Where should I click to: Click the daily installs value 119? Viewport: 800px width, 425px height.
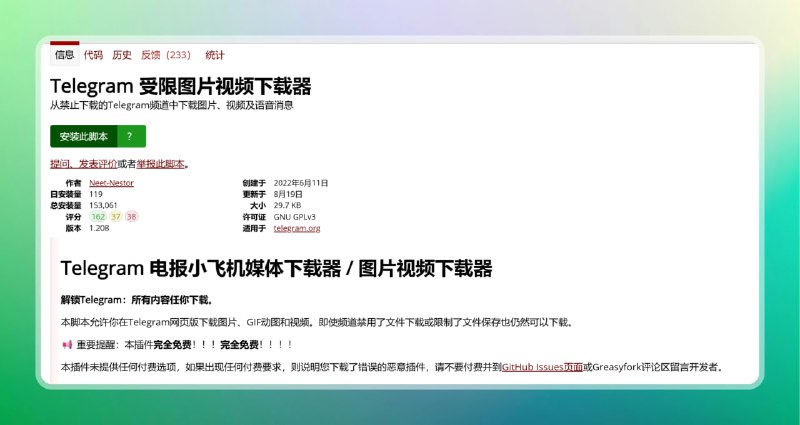[x=96, y=194]
